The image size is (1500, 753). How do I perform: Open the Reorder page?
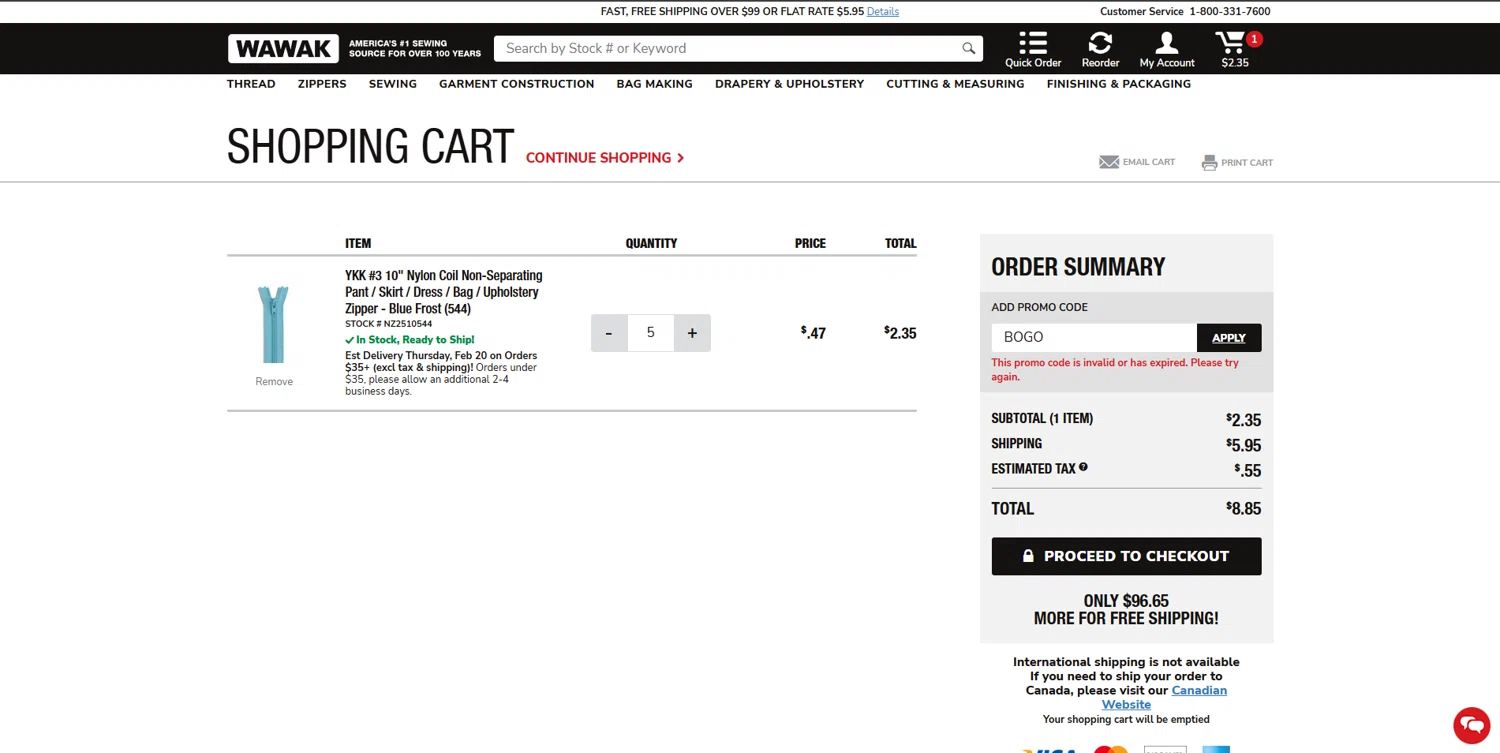(1100, 49)
